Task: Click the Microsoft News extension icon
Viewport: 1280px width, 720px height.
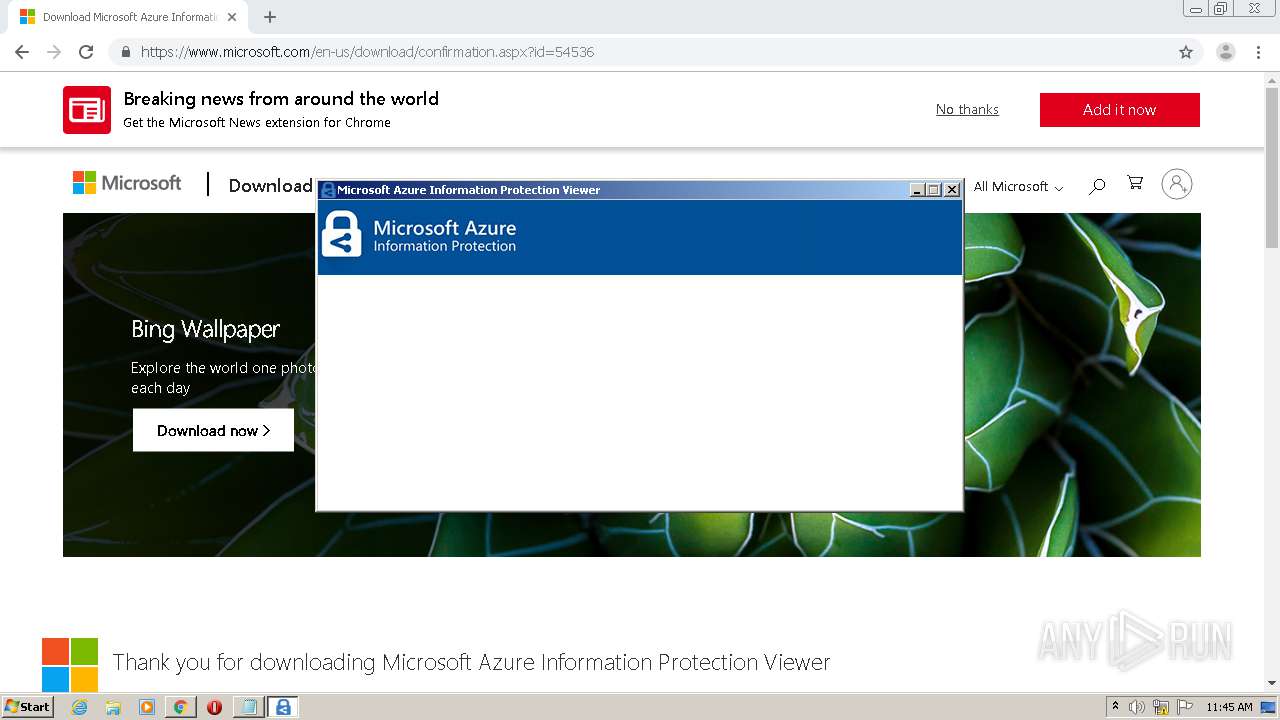Action: pos(87,110)
